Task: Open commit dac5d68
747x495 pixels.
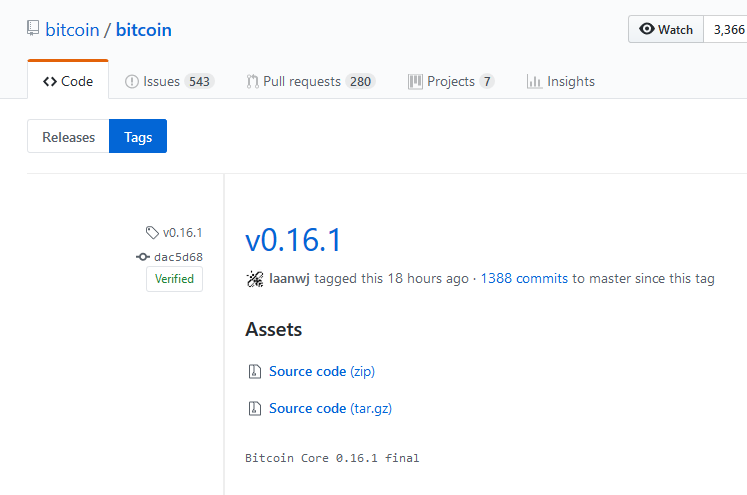Action: [178, 257]
